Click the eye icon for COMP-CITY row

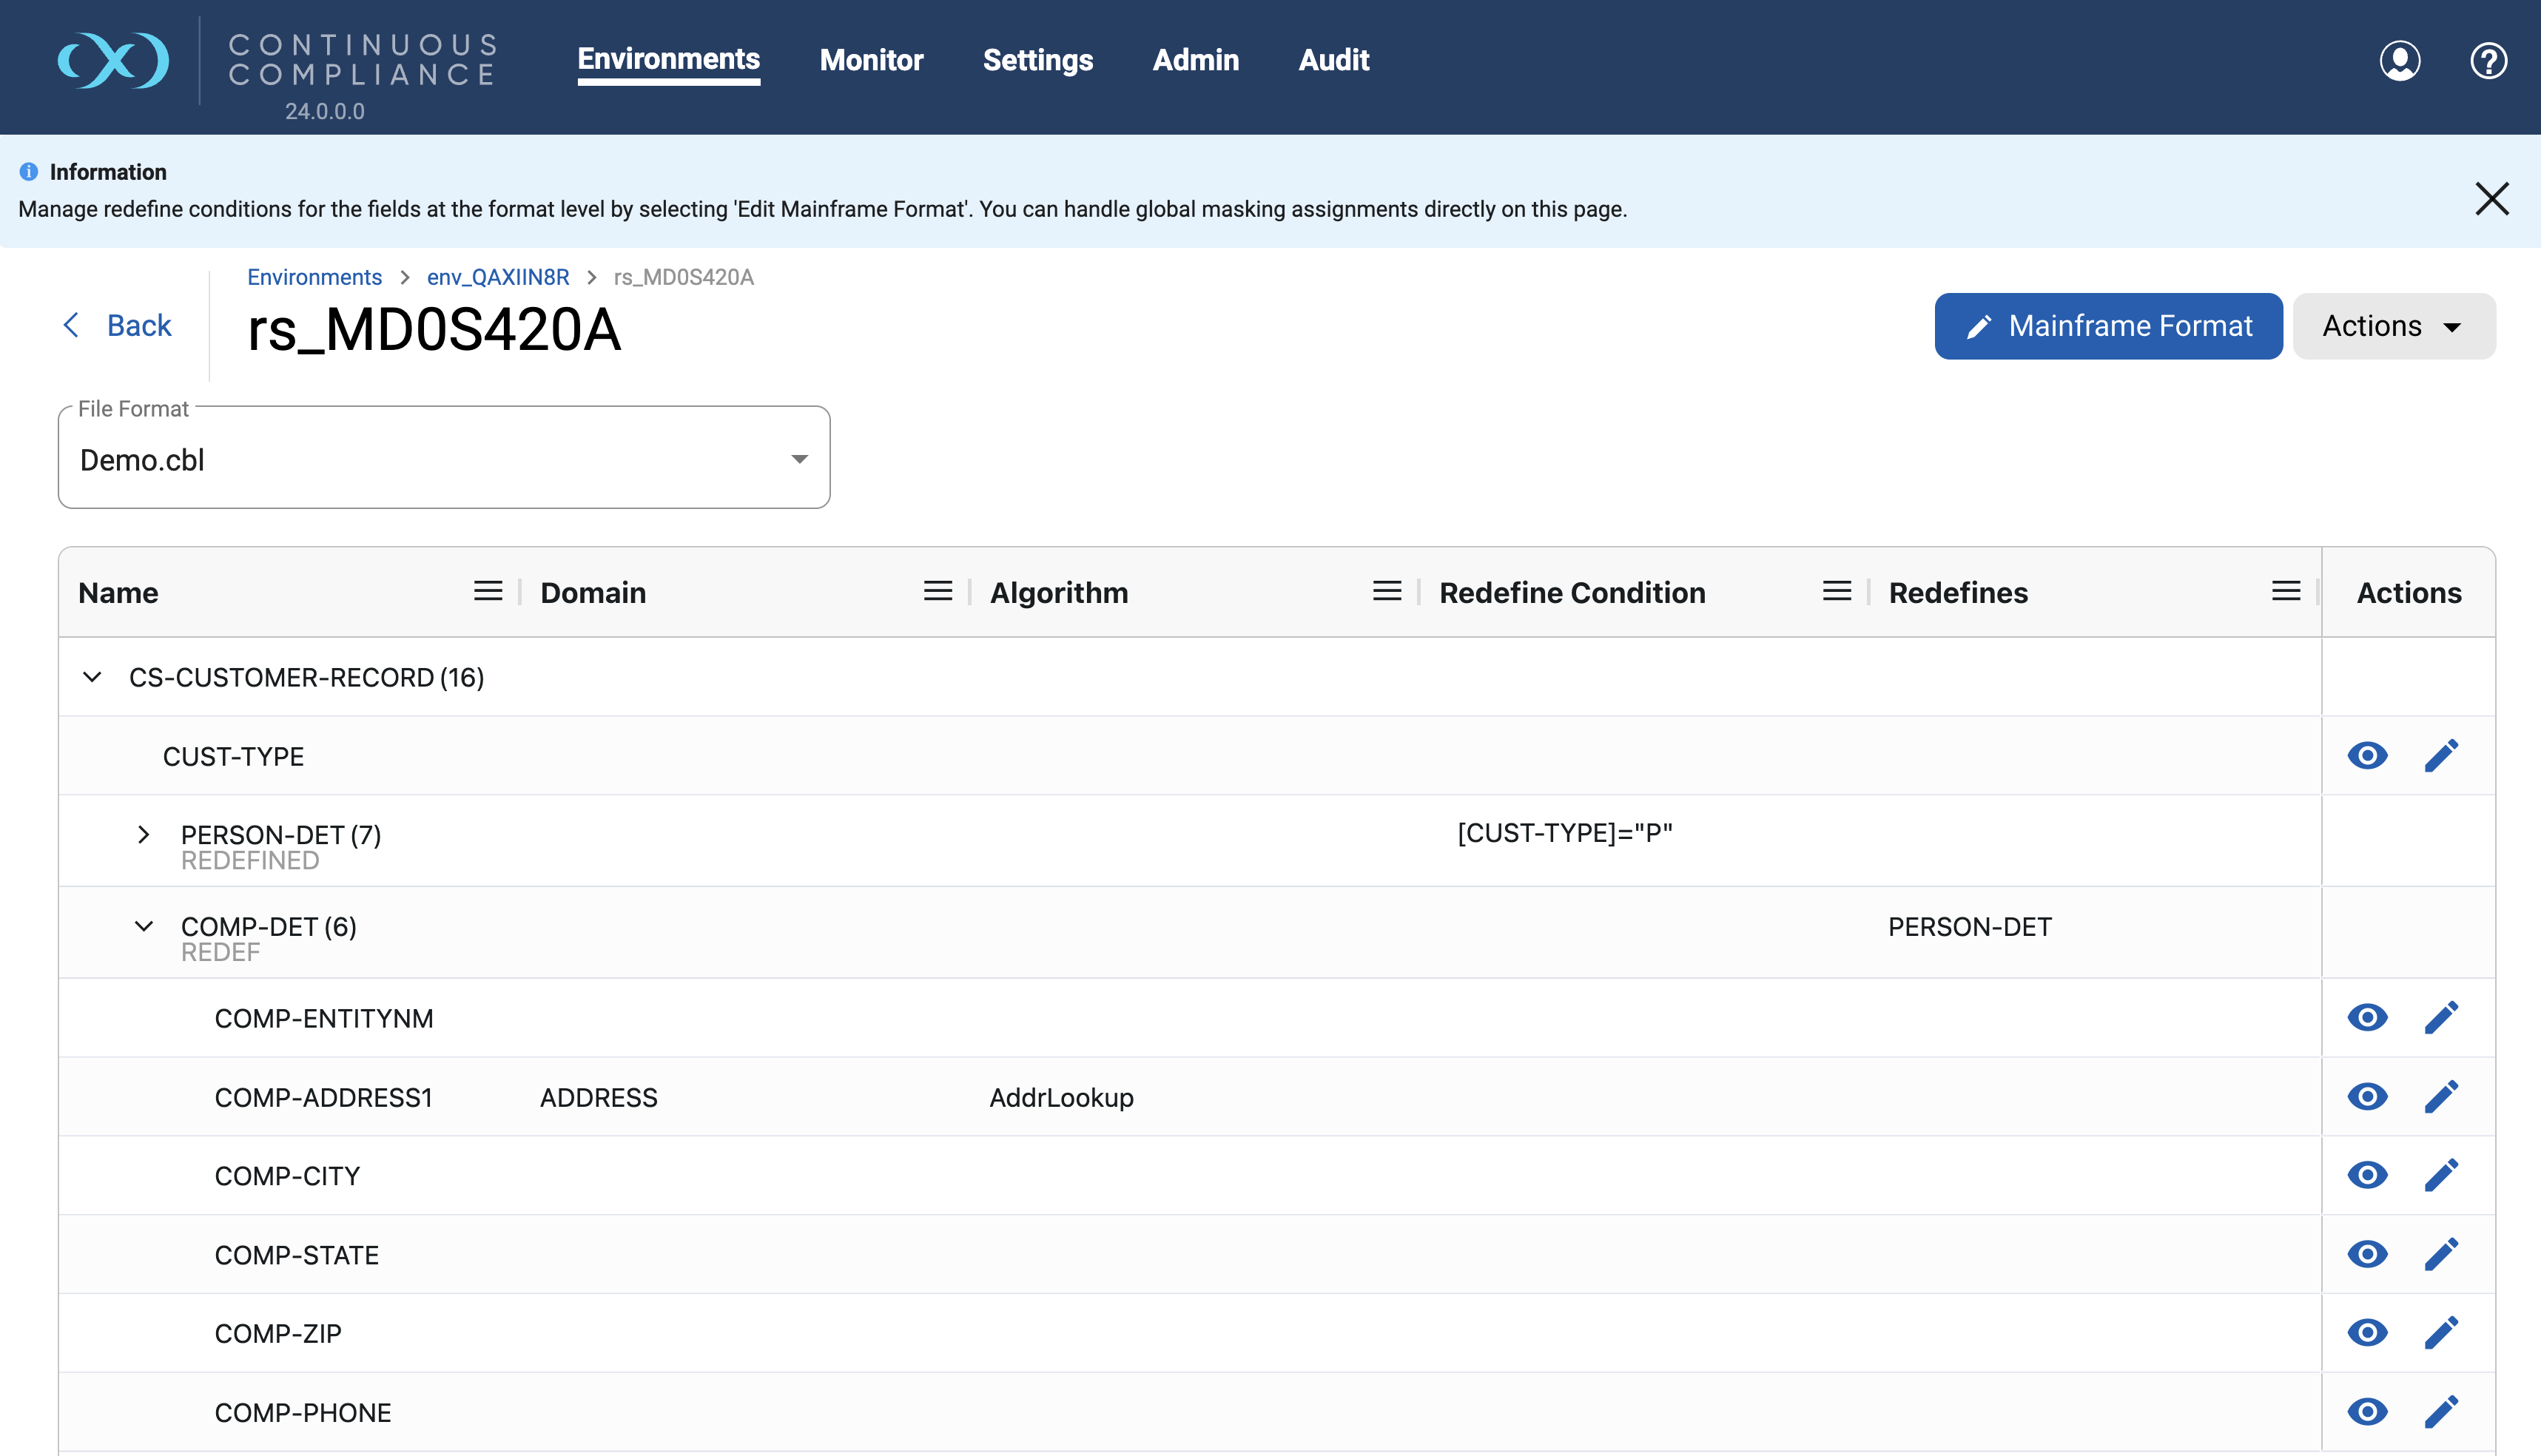pyautogui.click(x=2367, y=1175)
